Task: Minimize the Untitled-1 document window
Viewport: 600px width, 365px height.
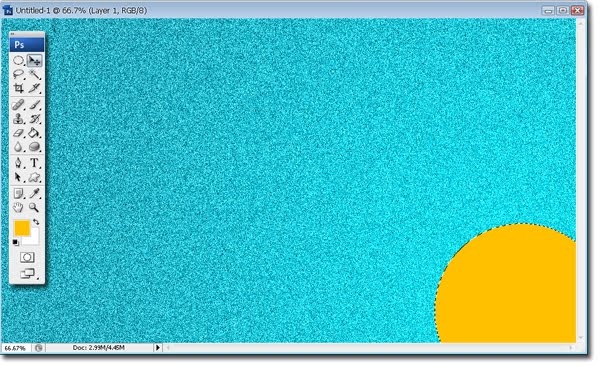Action: click(548, 10)
